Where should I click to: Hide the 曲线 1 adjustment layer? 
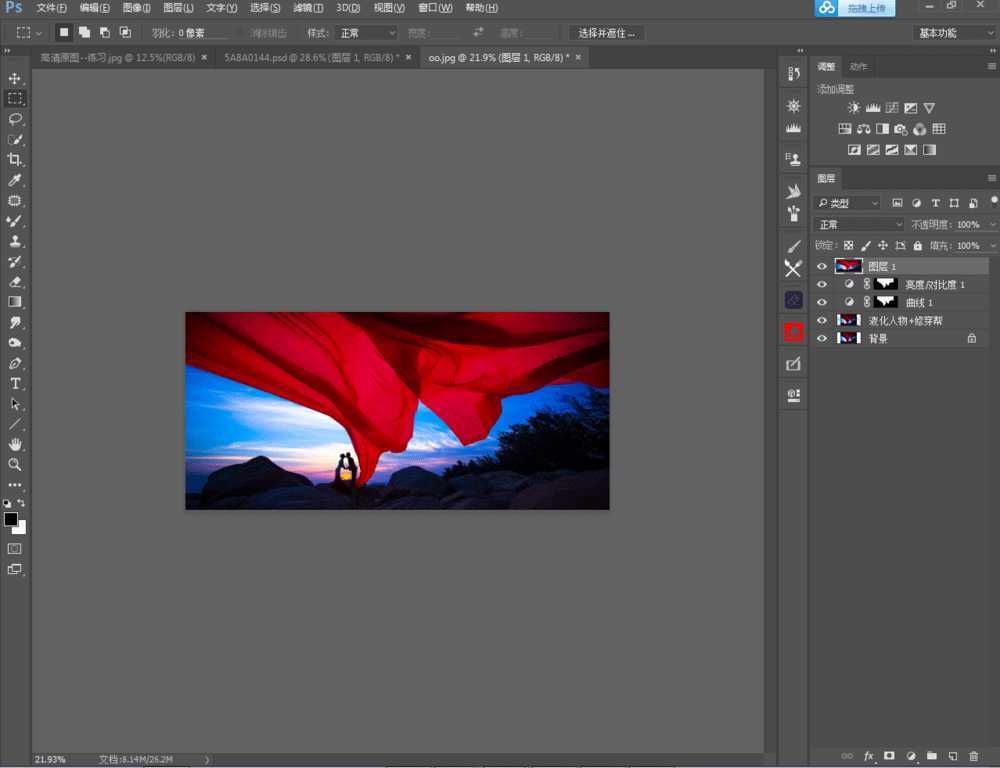tap(822, 302)
